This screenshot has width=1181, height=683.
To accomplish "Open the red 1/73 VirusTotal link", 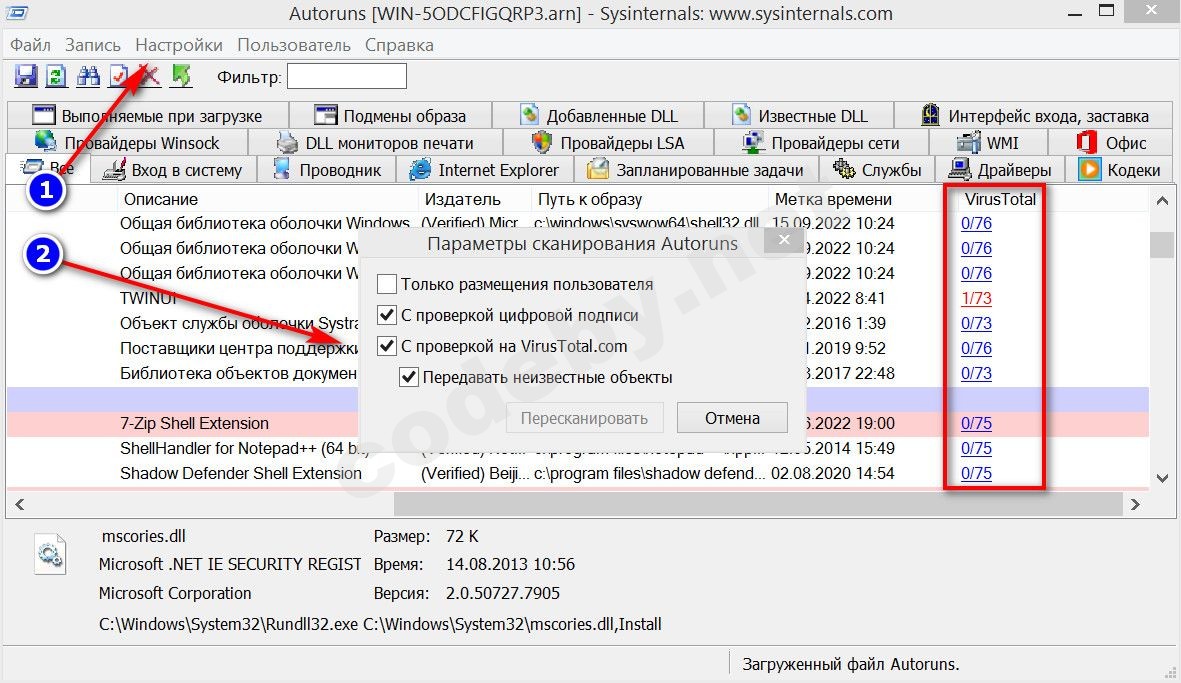I will pyautogui.click(x=976, y=298).
